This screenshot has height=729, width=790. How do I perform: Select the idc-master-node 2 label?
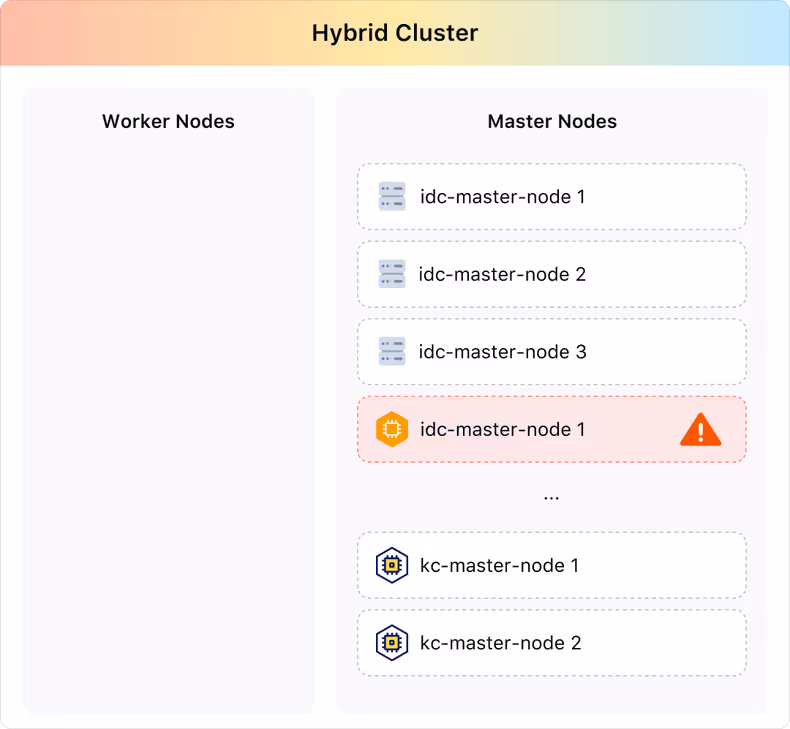point(502,274)
